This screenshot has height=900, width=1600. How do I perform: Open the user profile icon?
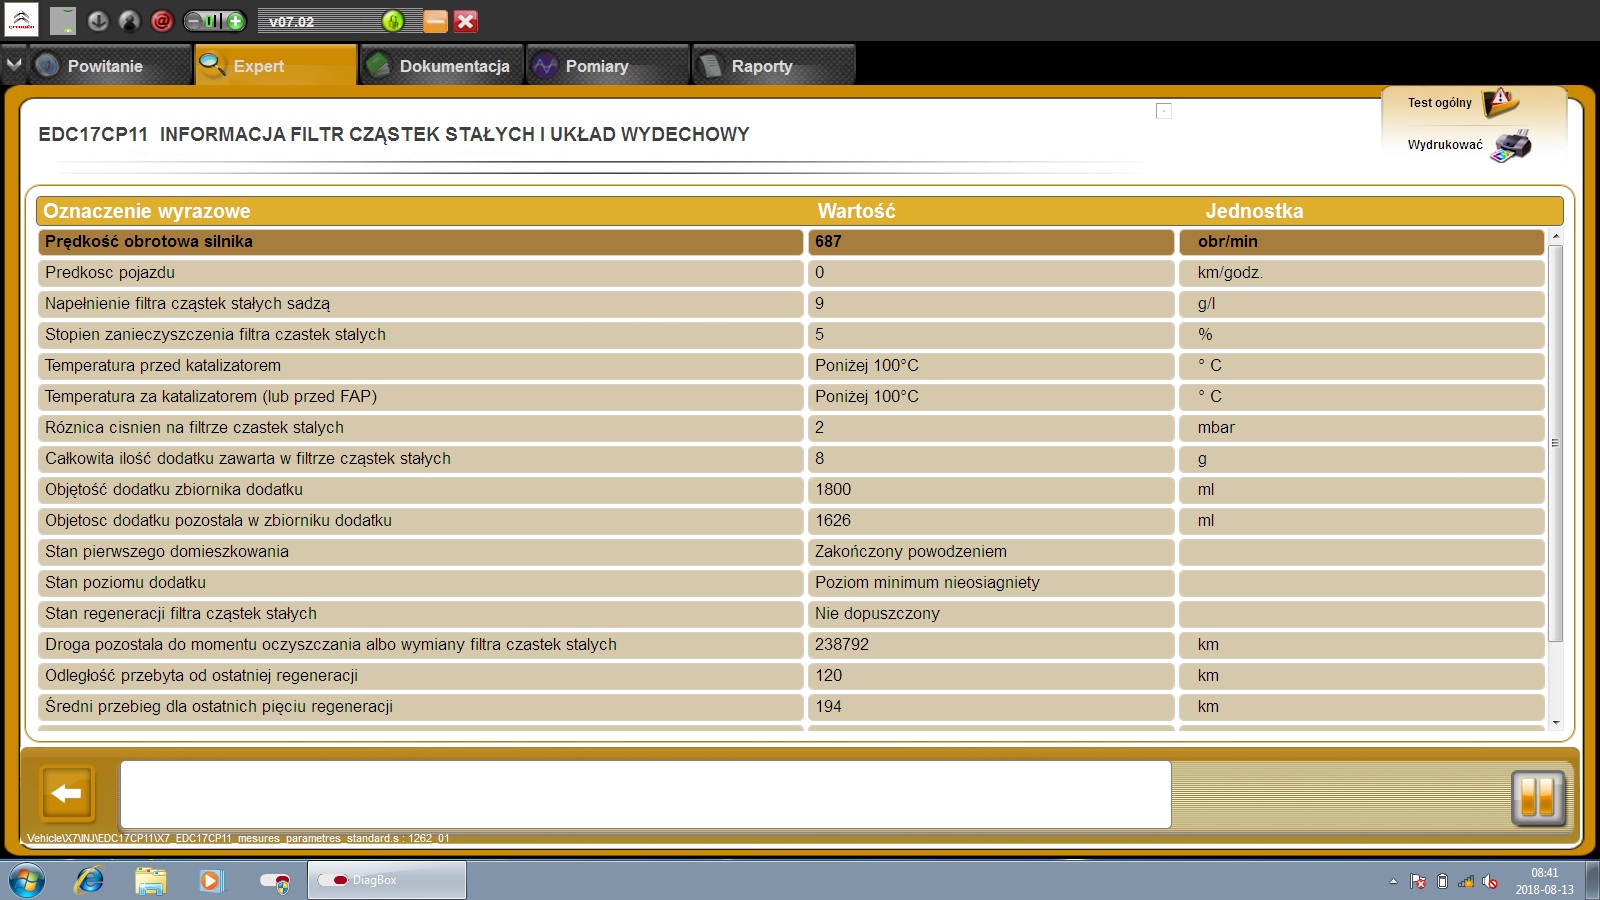tap(130, 21)
